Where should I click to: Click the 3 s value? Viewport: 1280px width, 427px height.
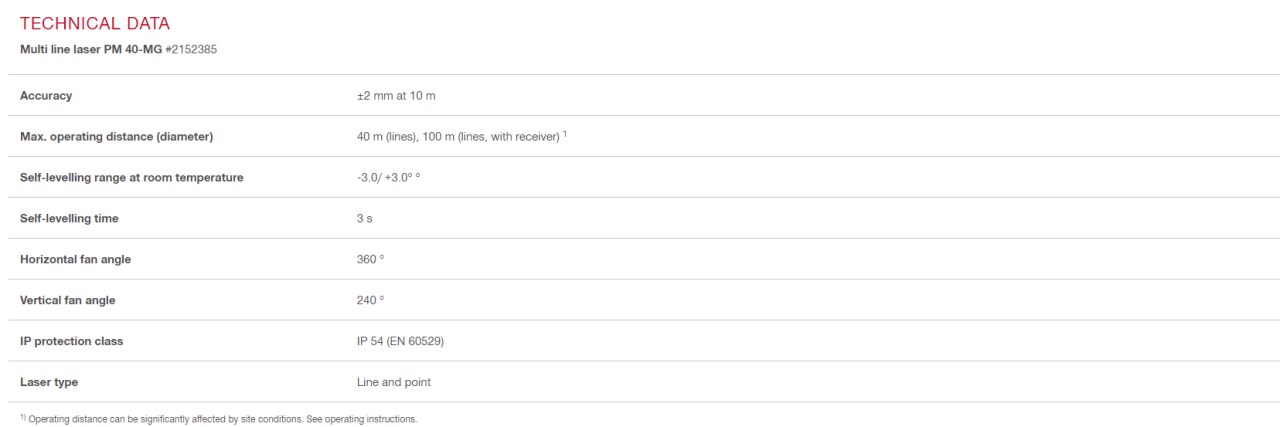(349, 218)
